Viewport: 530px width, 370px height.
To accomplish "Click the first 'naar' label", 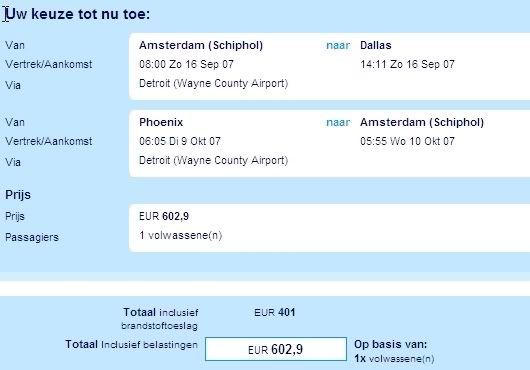I will tap(338, 45).
